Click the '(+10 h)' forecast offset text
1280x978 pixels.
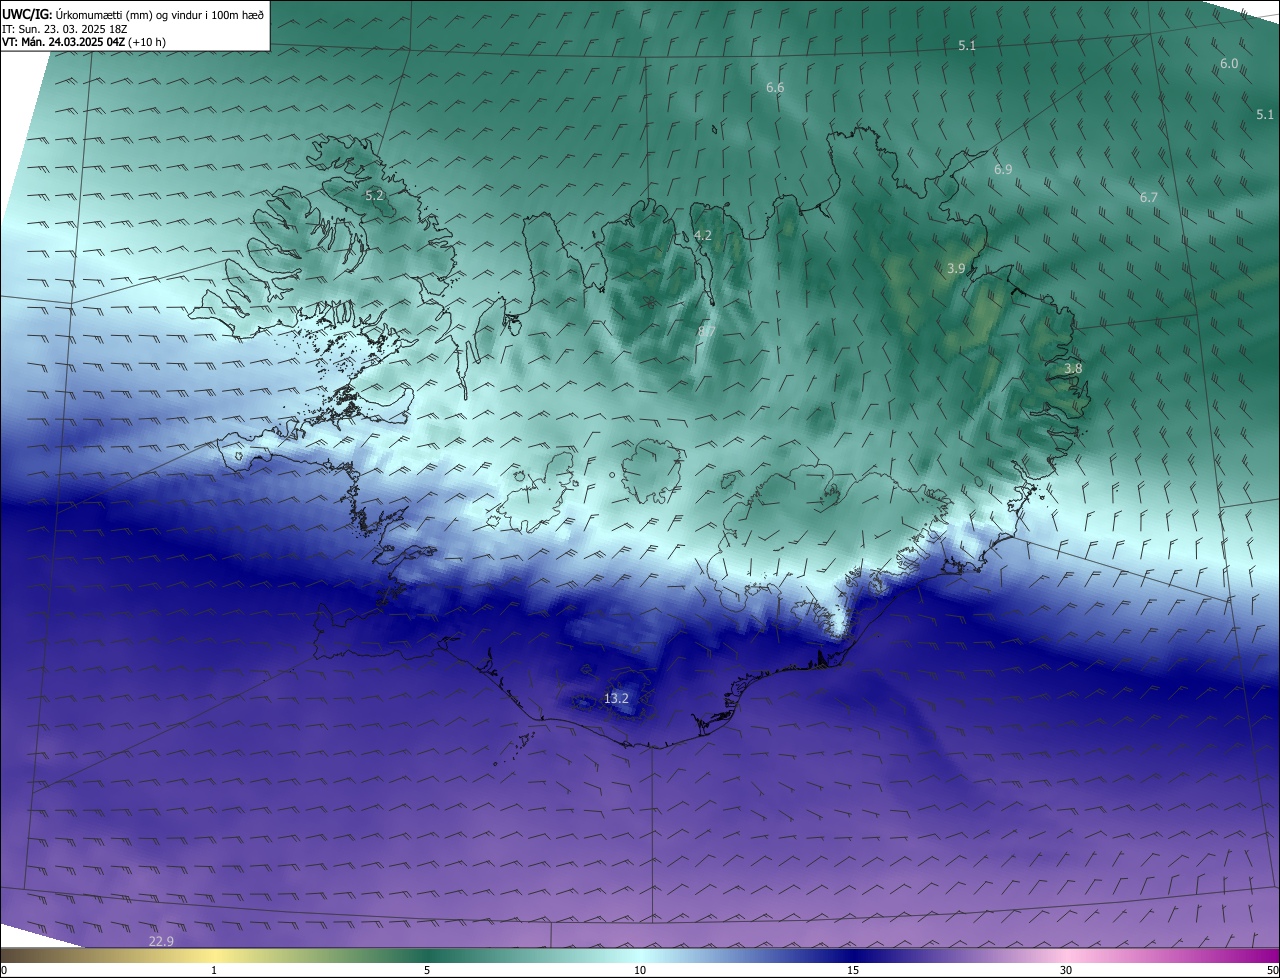[x=146, y=42]
